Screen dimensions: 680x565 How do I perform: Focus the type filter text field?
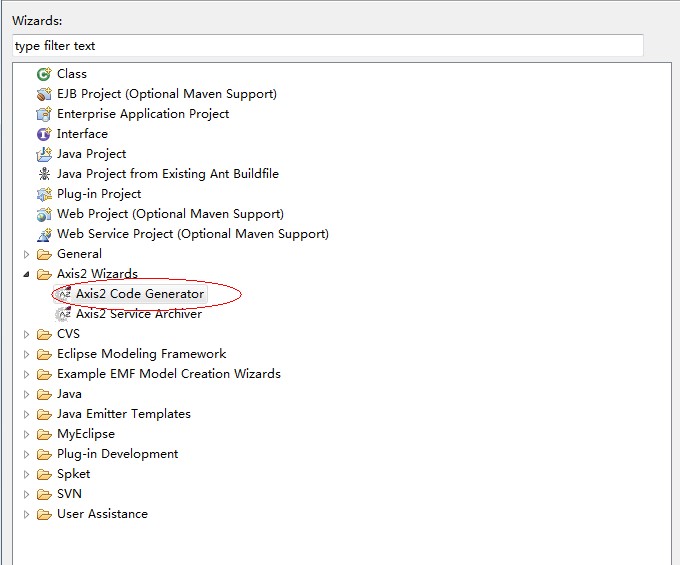(328, 46)
